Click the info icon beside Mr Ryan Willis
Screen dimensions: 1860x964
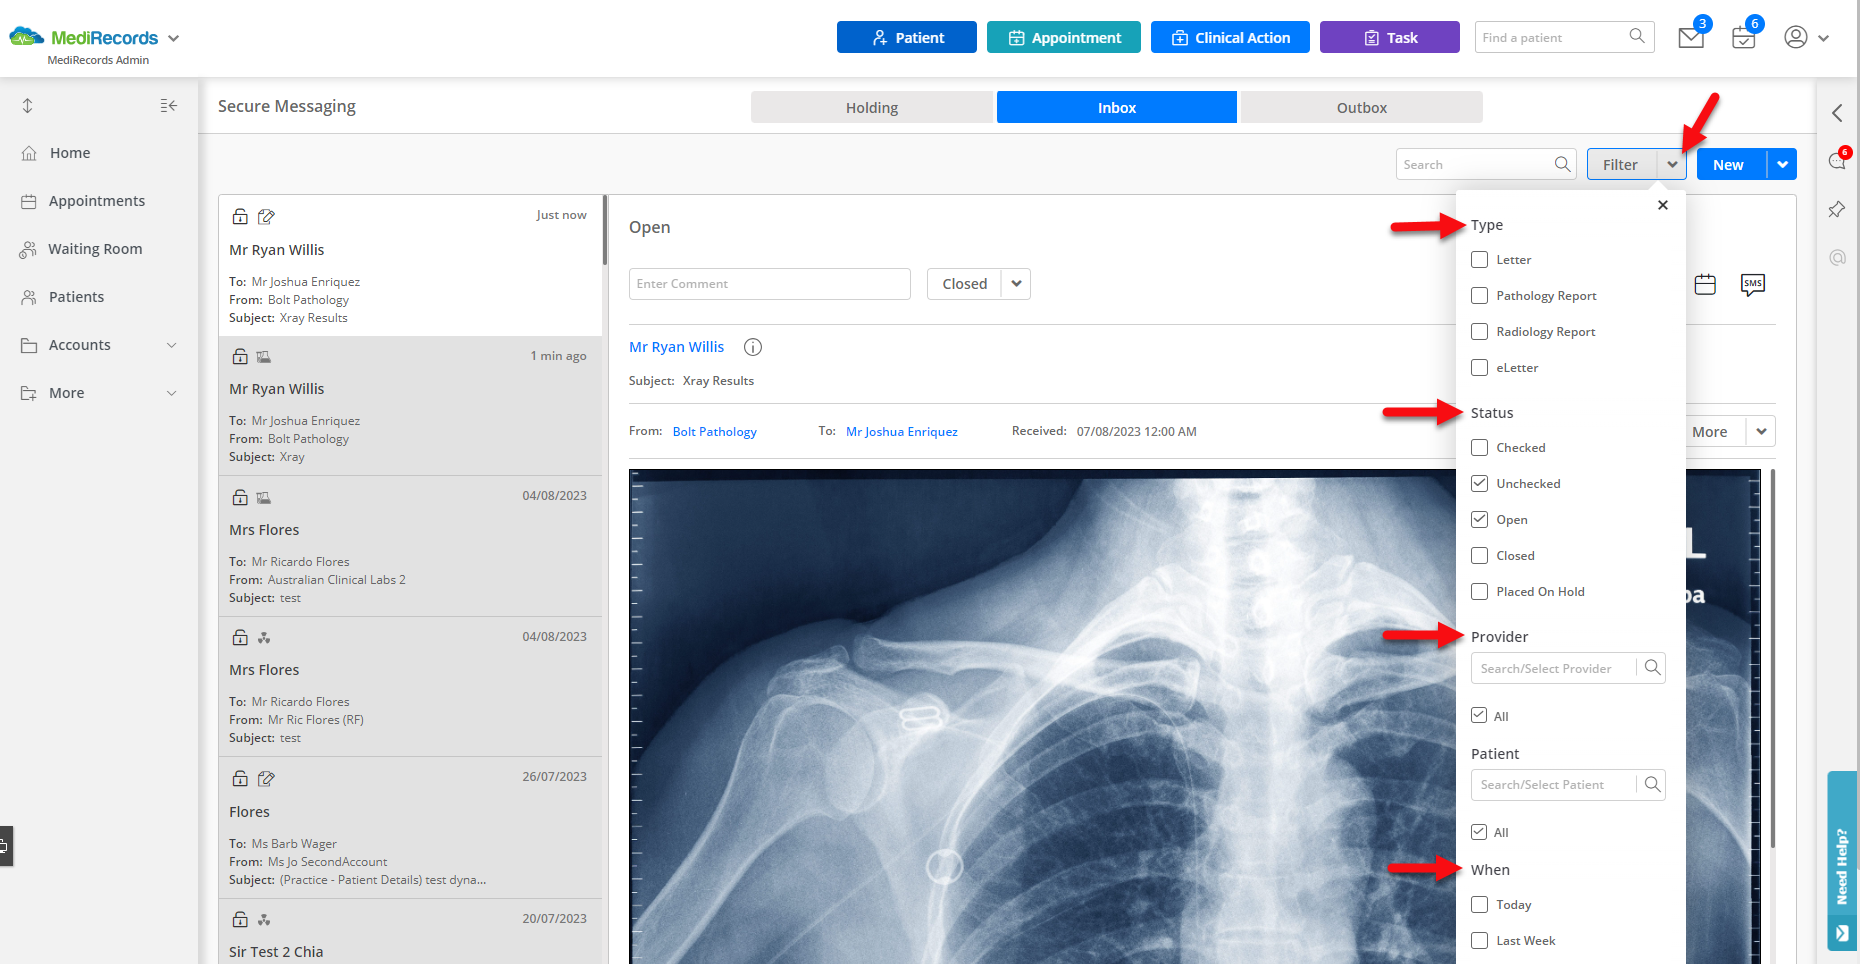click(x=753, y=347)
